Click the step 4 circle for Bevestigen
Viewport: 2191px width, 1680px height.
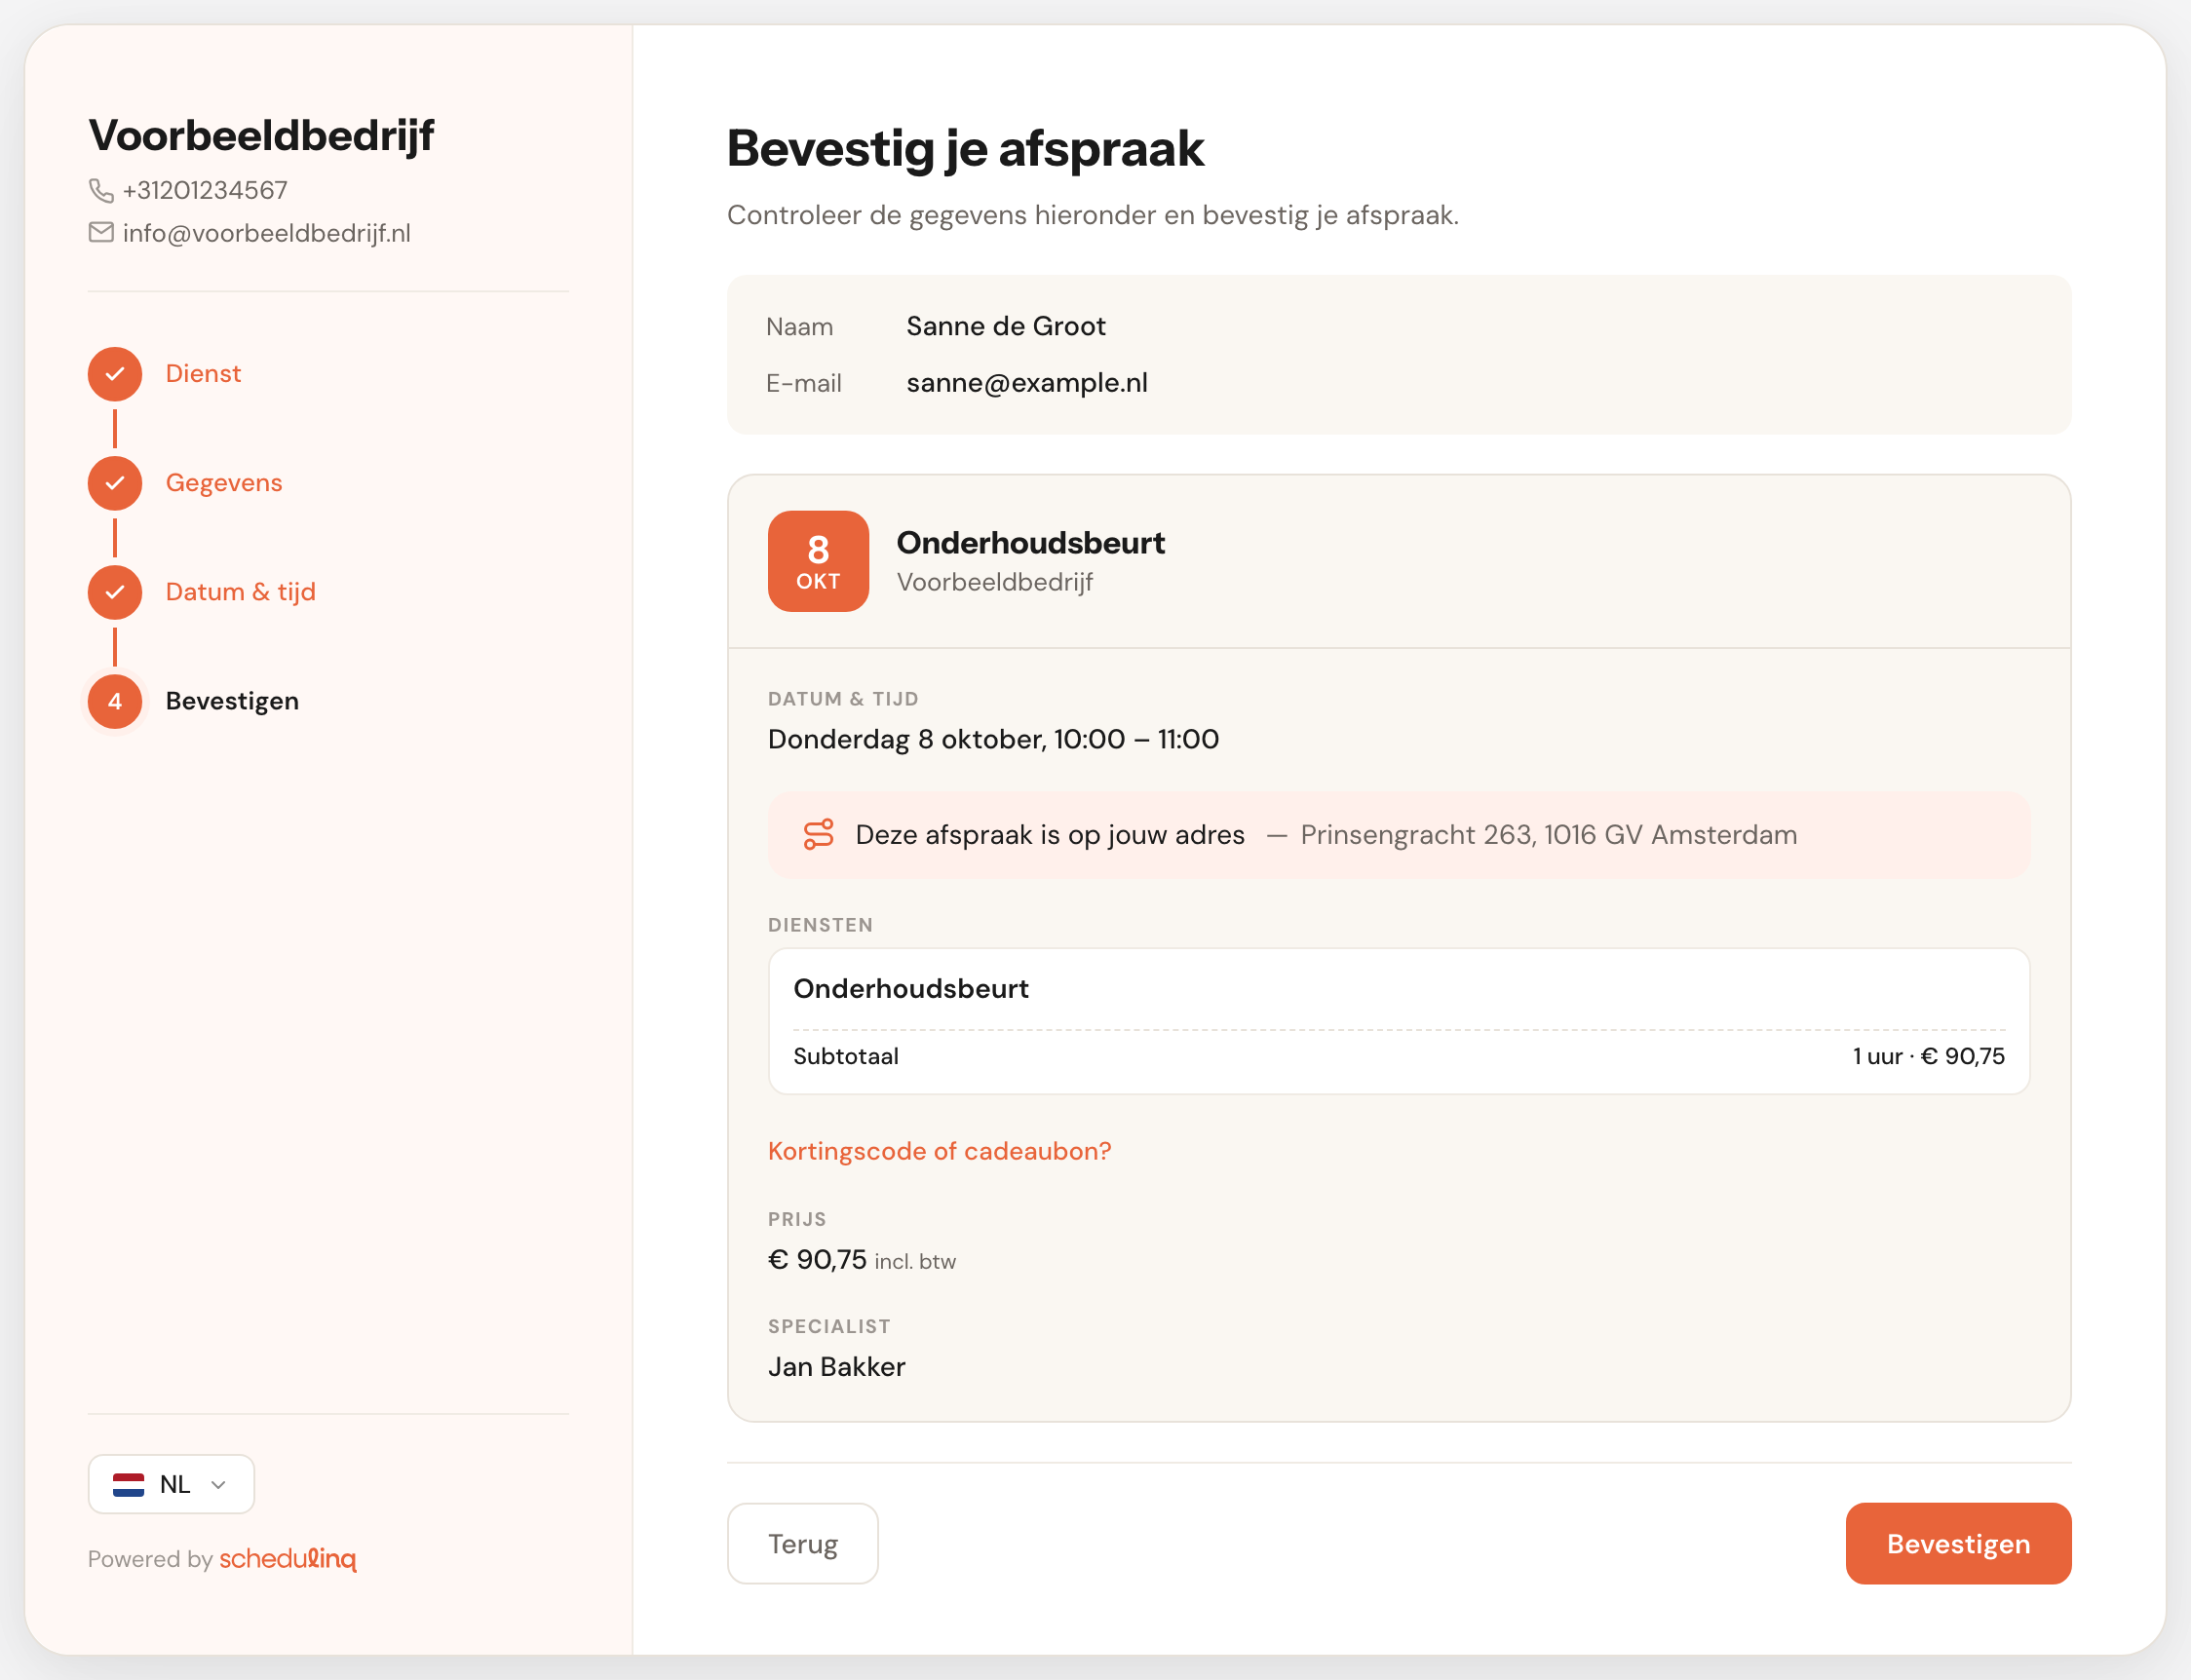115,701
